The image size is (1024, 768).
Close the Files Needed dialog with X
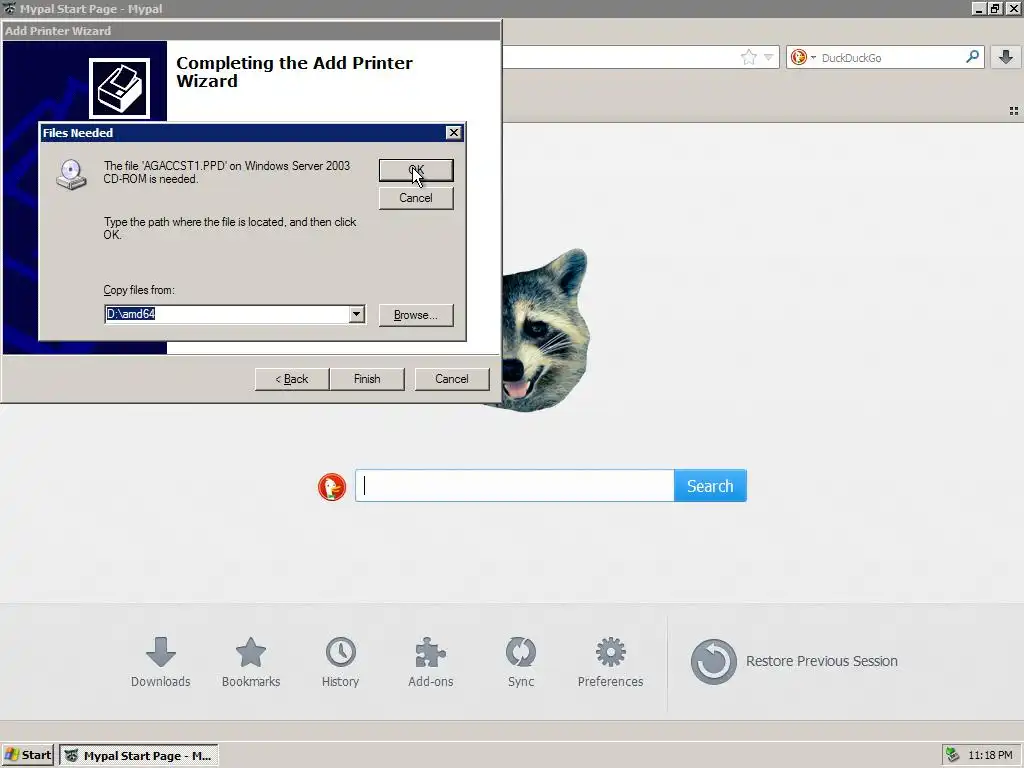point(454,133)
